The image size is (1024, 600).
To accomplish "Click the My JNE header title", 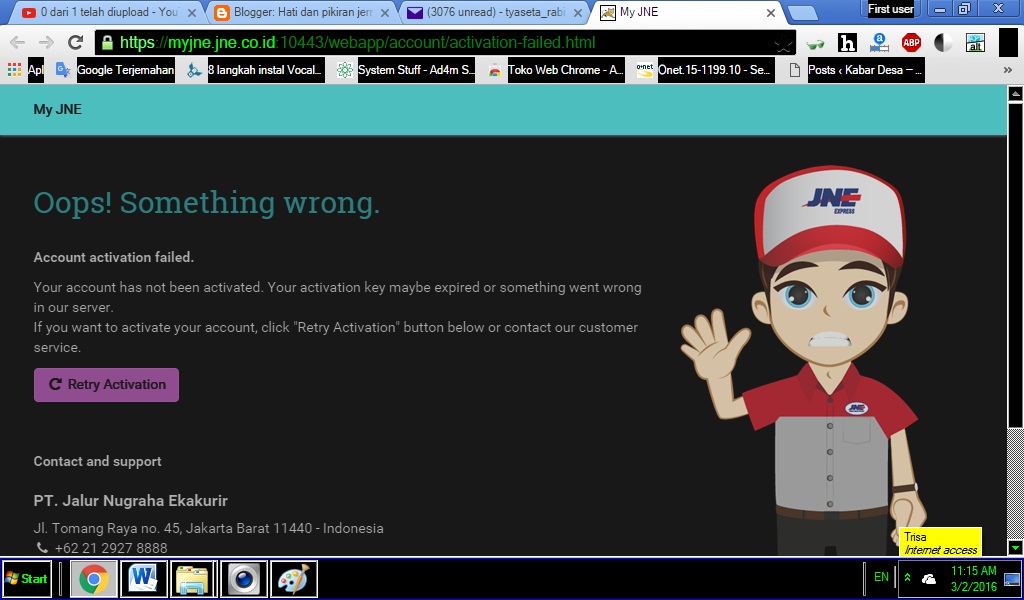I will pyautogui.click(x=57, y=109).
